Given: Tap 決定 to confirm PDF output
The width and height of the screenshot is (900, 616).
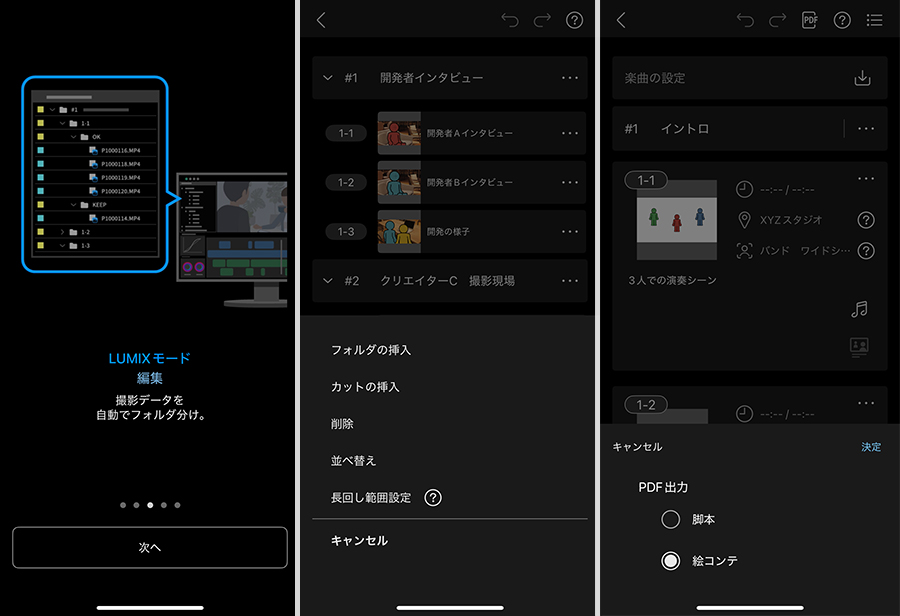Looking at the screenshot, I should click(871, 447).
